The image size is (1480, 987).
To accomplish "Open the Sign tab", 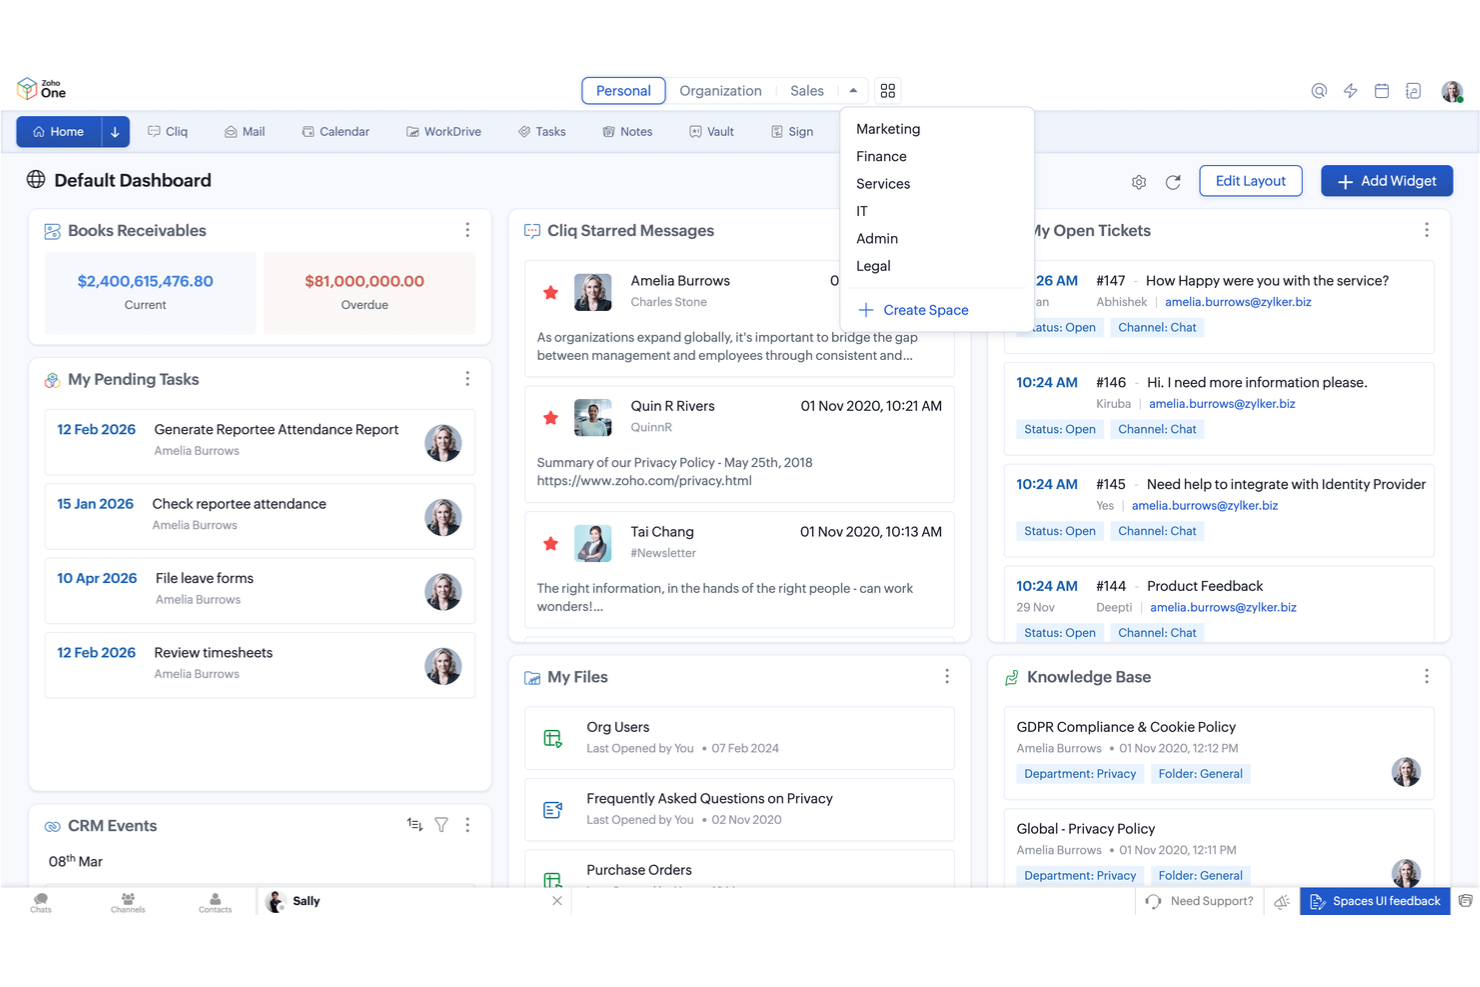I will [x=792, y=132].
